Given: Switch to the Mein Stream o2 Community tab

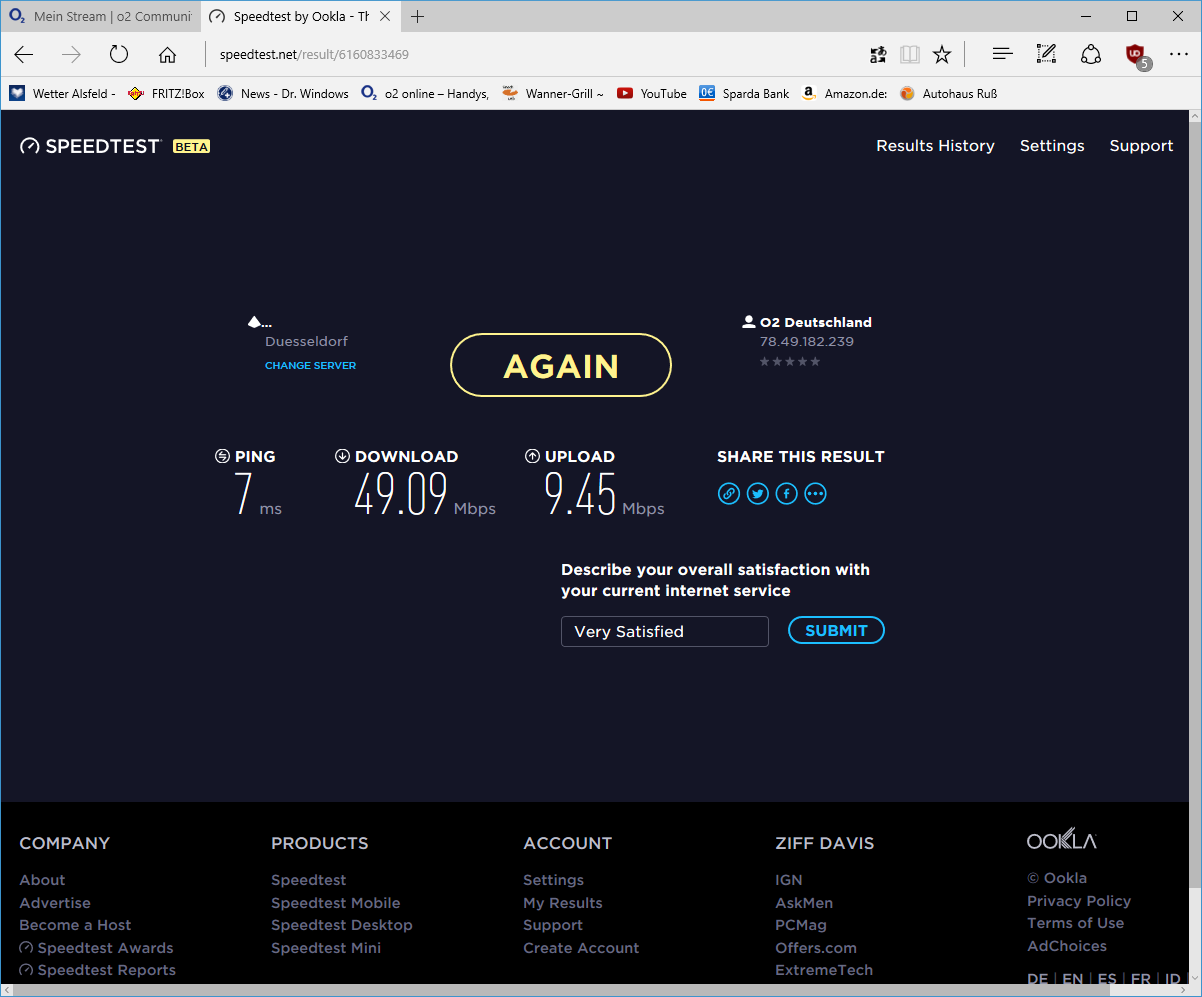Looking at the screenshot, I should tap(100, 17).
